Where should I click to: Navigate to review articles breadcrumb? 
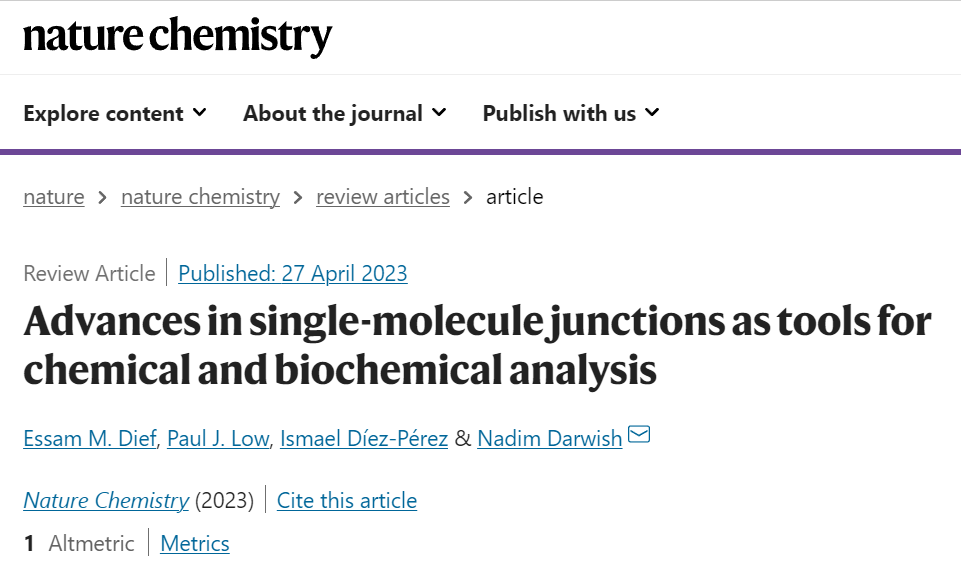[383, 197]
